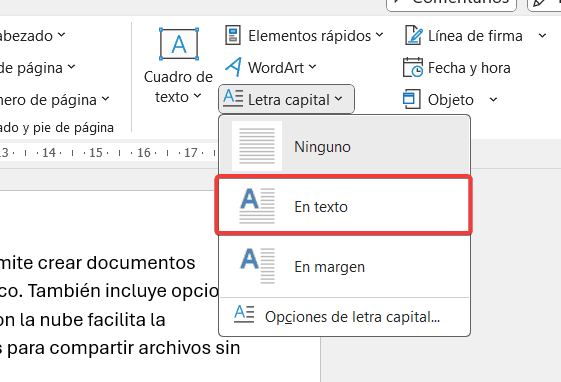Click the Letra capital button icon
Image resolution: width=561 pixels, height=382 pixels.
[x=233, y=98]
